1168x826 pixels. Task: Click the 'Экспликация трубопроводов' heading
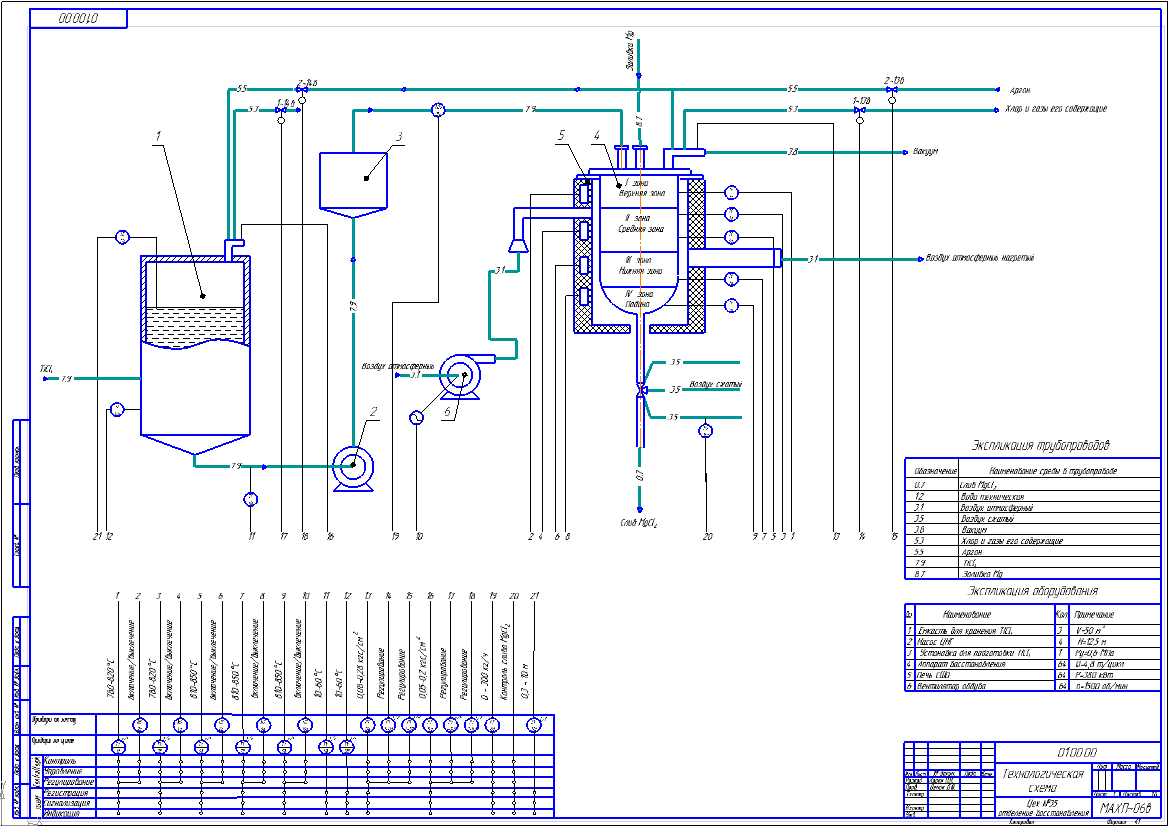click(1040, 445)
